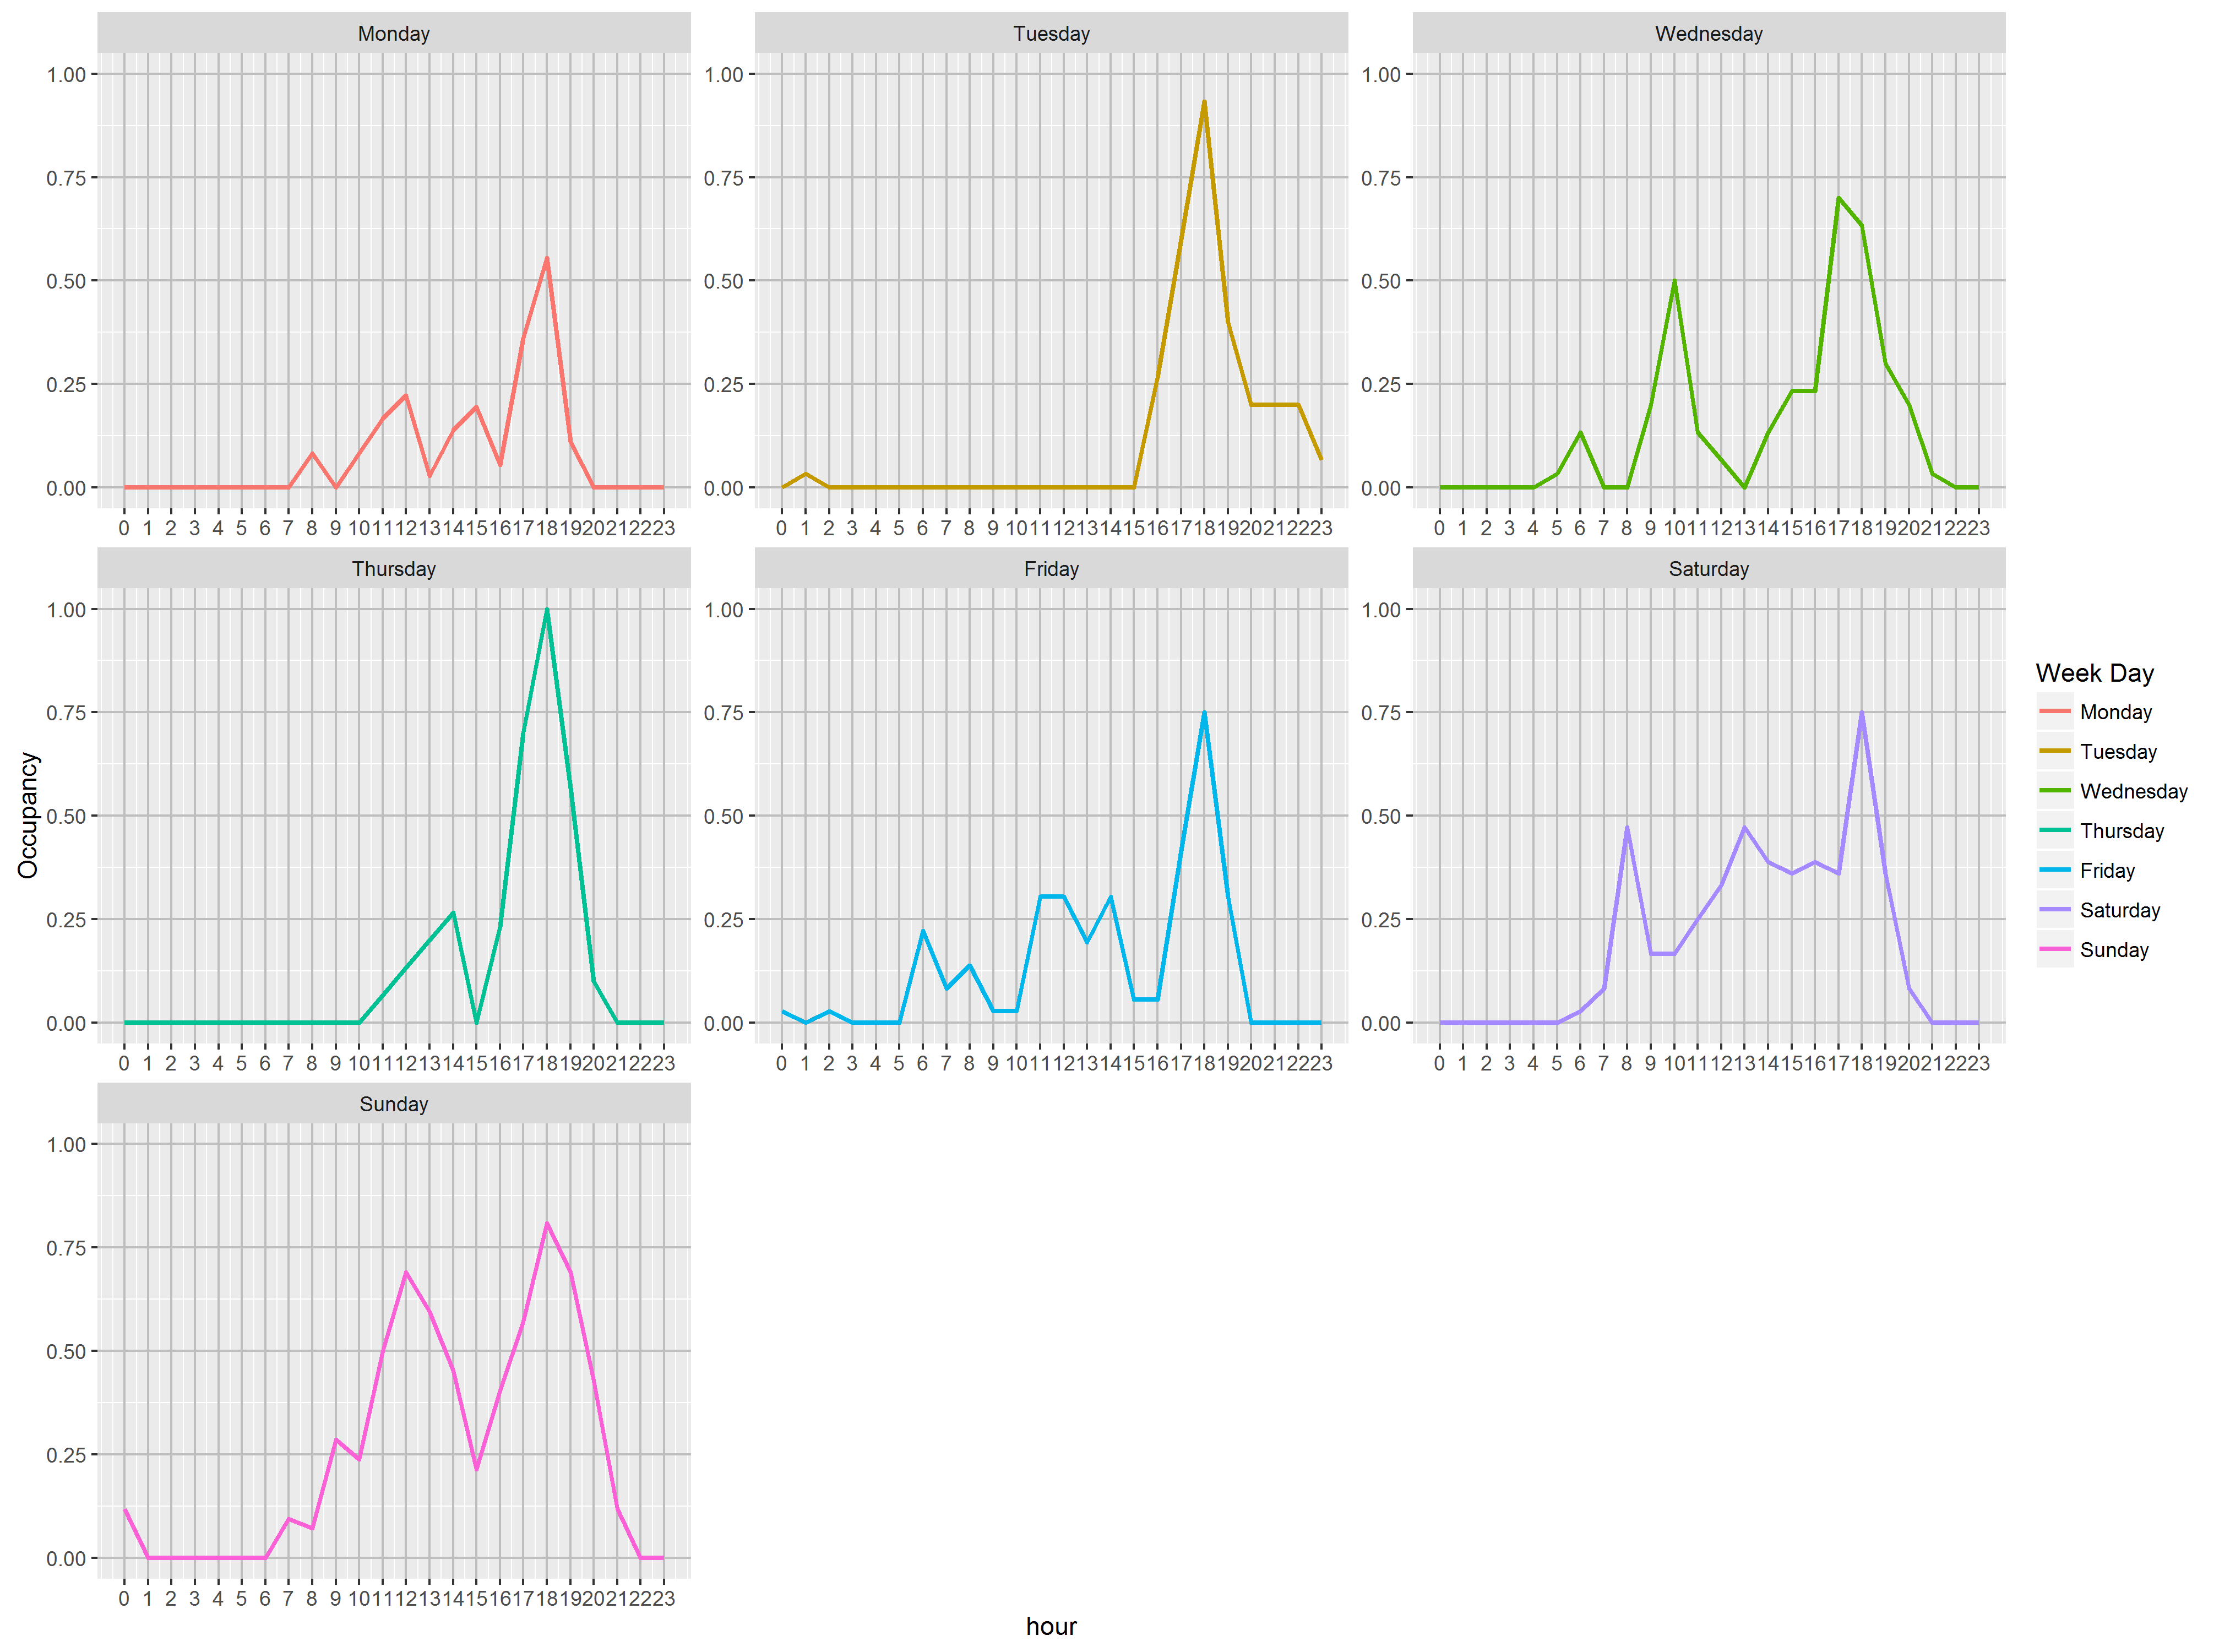The image size is (2230, 1652).
Task: Click the 0.75 tick label on Wednesday panel
Action: tap(1381, 178)
